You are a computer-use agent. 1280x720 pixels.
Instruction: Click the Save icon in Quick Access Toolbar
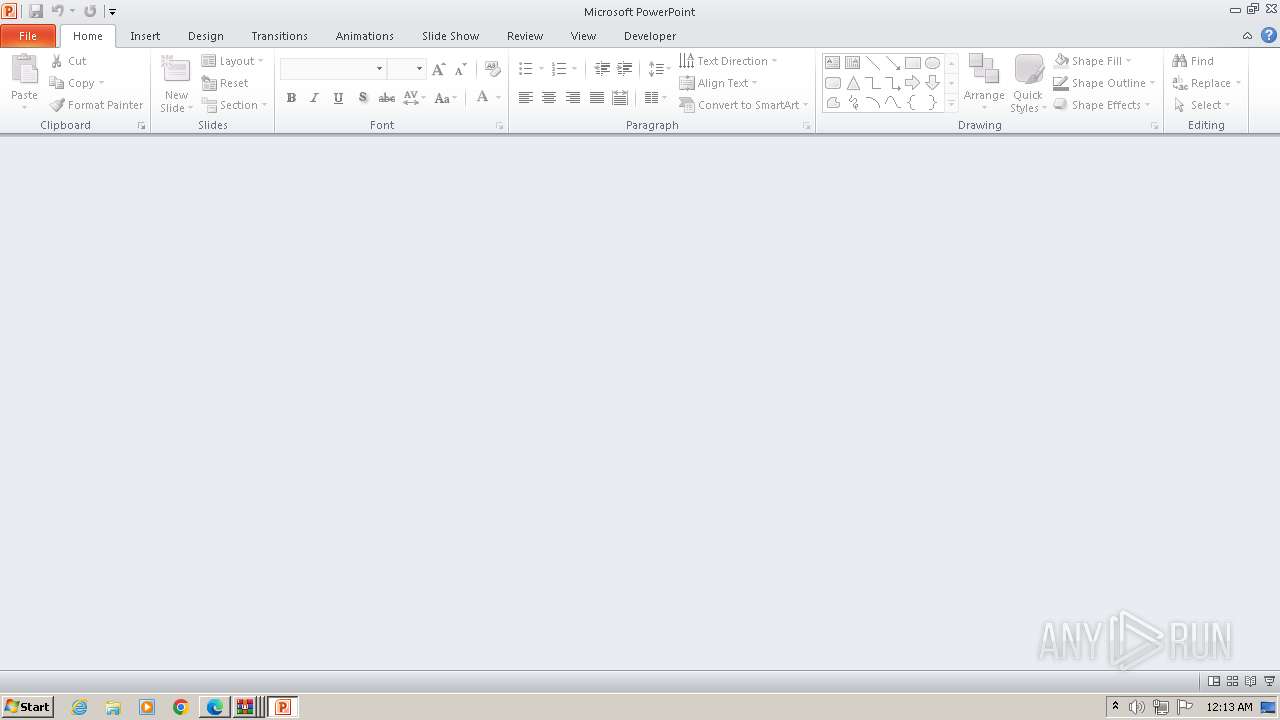(x=36, y=11)
